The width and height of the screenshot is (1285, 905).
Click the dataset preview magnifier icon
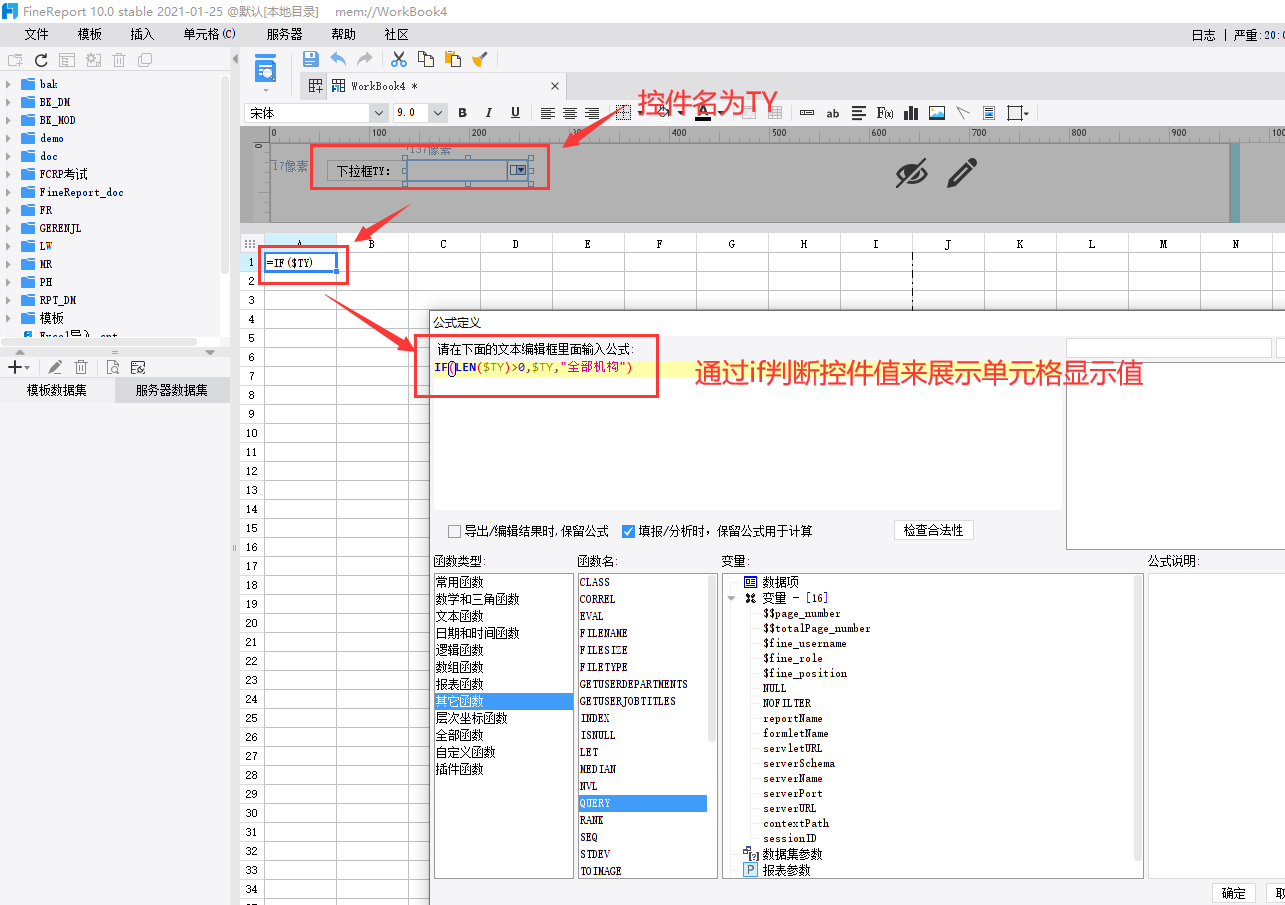pos(113,367)
